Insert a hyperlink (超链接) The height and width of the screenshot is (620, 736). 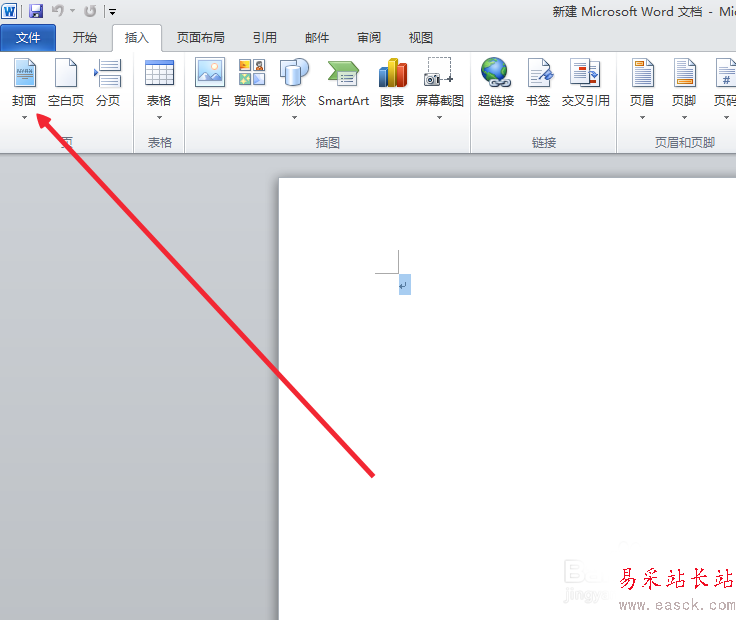(496, 84)
